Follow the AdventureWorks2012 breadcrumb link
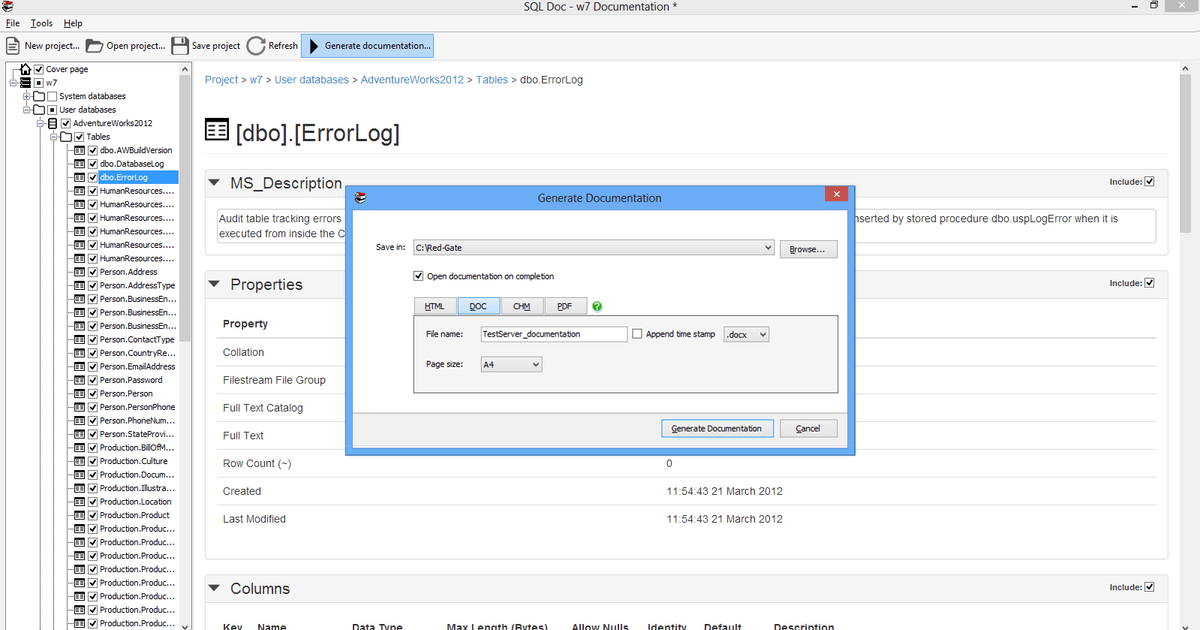1200x630 pixels. pyautogui.click(x=412, y=79)
